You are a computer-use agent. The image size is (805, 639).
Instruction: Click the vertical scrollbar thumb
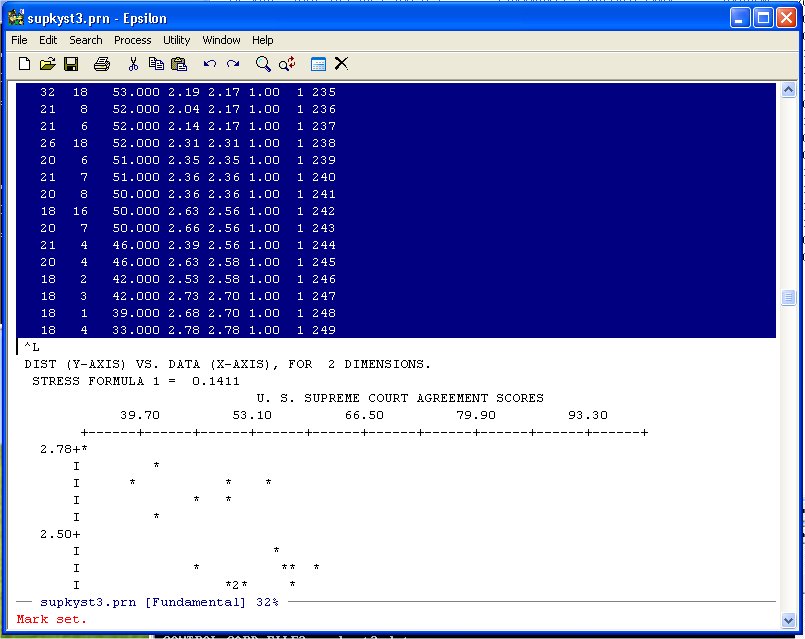point(787,298)
